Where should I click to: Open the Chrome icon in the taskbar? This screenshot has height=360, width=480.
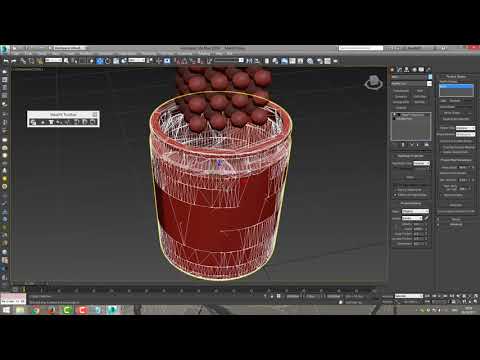35,310
